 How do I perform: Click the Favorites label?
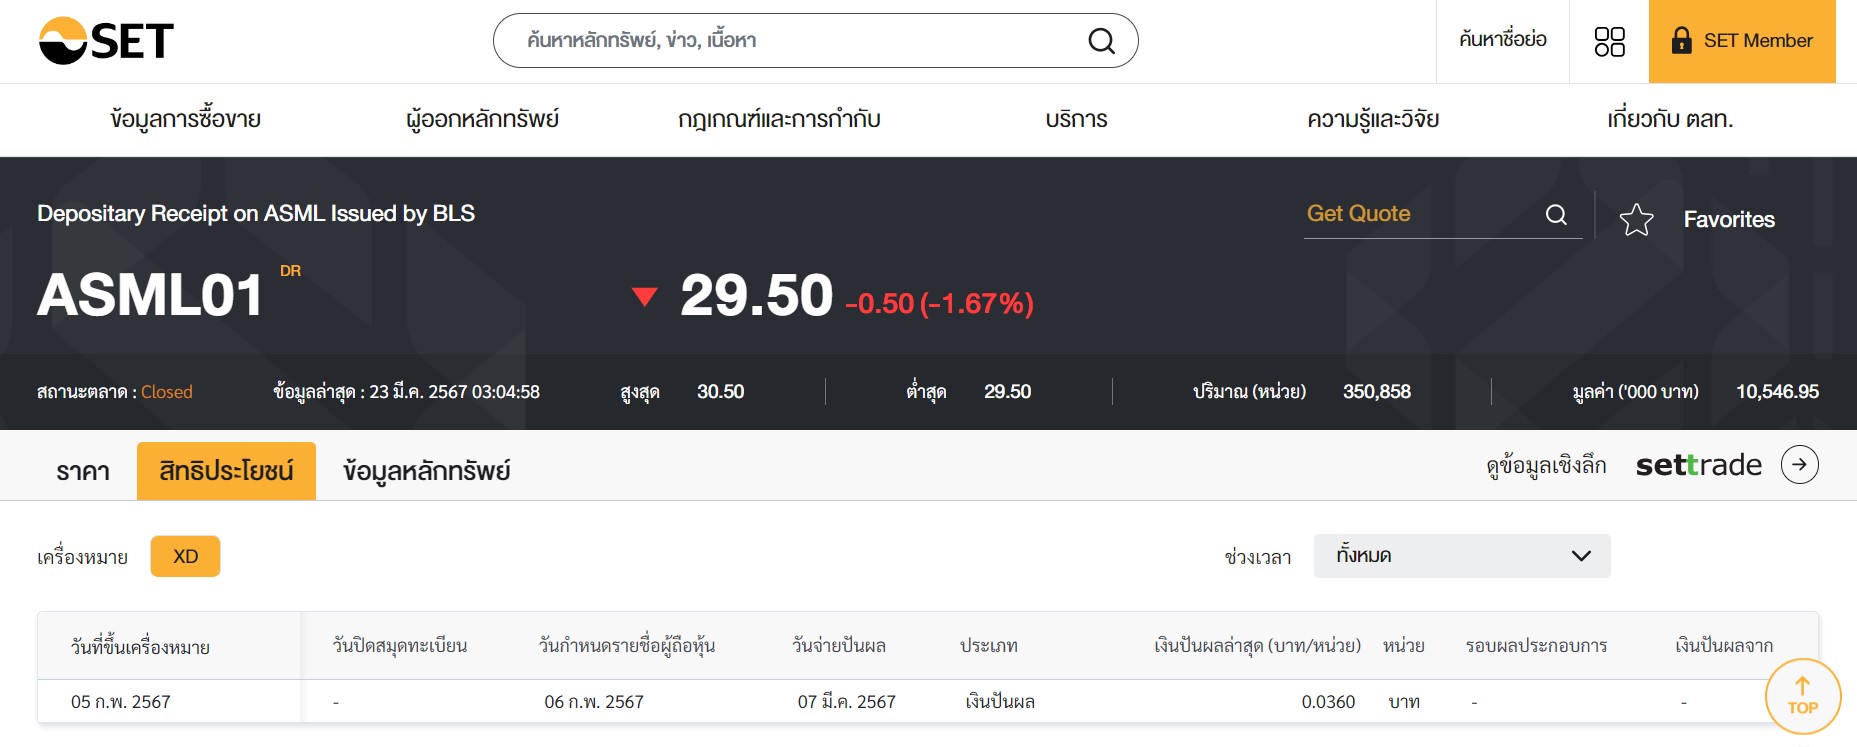tap(1729, 219)
